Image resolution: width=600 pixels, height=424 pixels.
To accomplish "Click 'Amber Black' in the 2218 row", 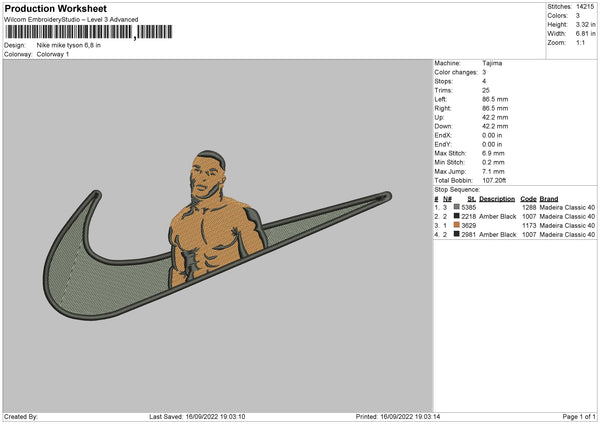I will pos(497,217).
